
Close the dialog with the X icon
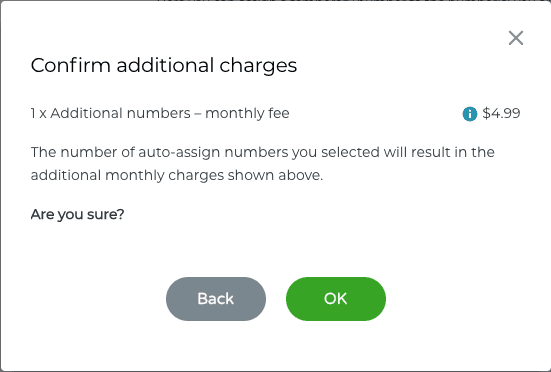pos(516,38)
